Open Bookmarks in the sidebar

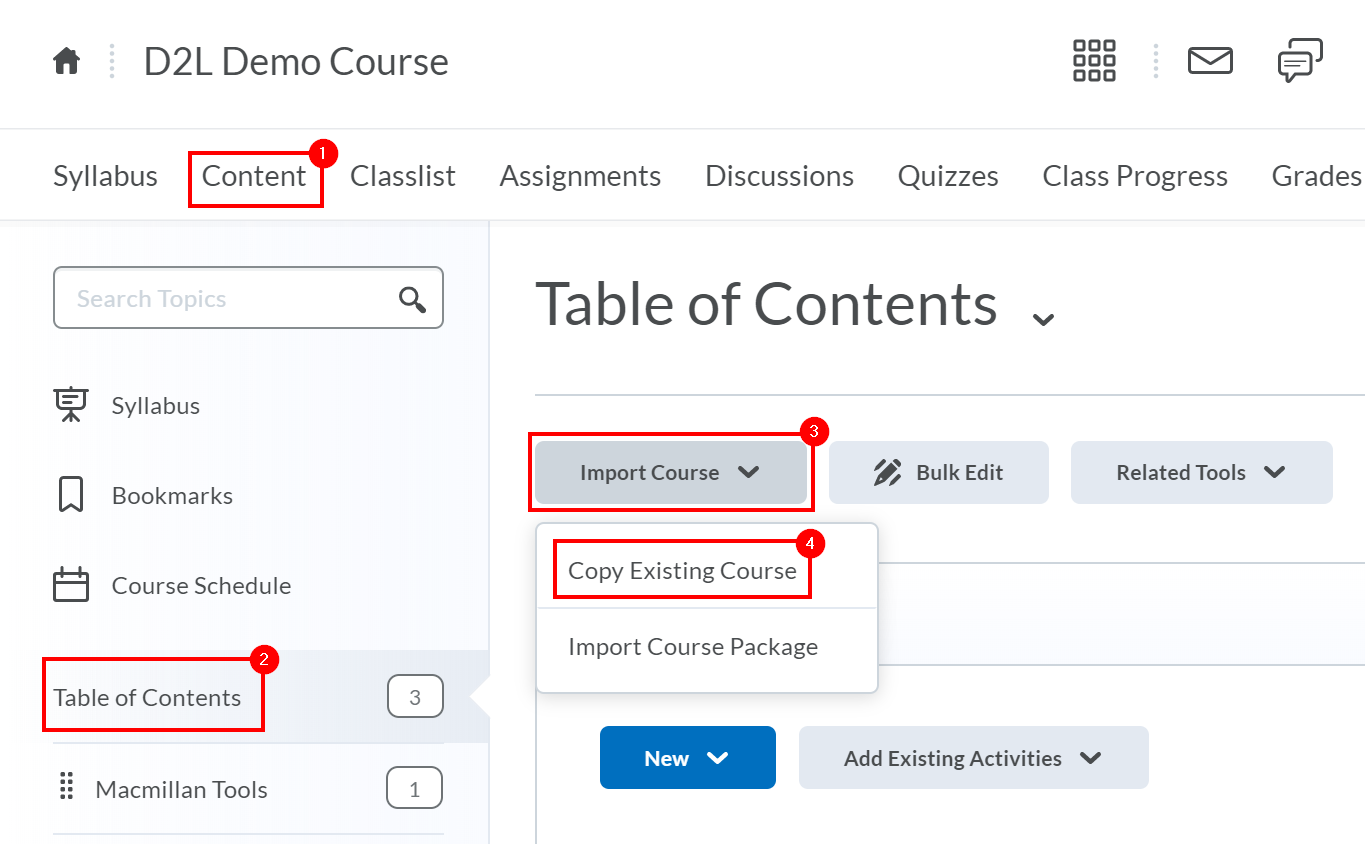pyautogui.click(x=171, y=496)
